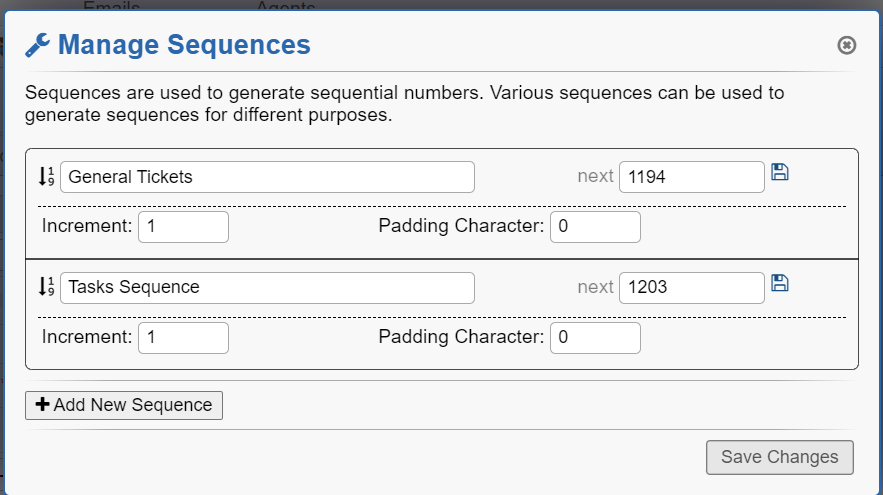Click the sequences description paragraph
Image resolution: width=883 pixels, height=495 pixels.
click(x=404, y=104)
